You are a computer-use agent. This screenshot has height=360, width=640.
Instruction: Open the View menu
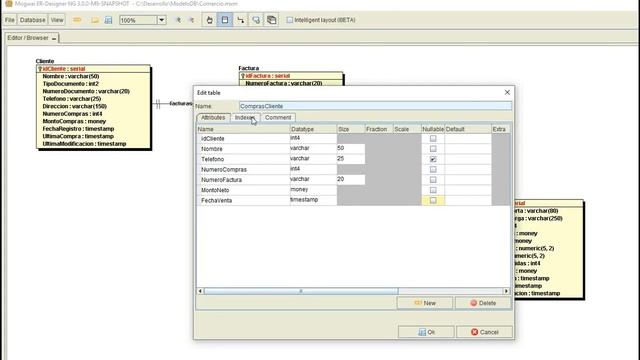(x=57, y=20)
